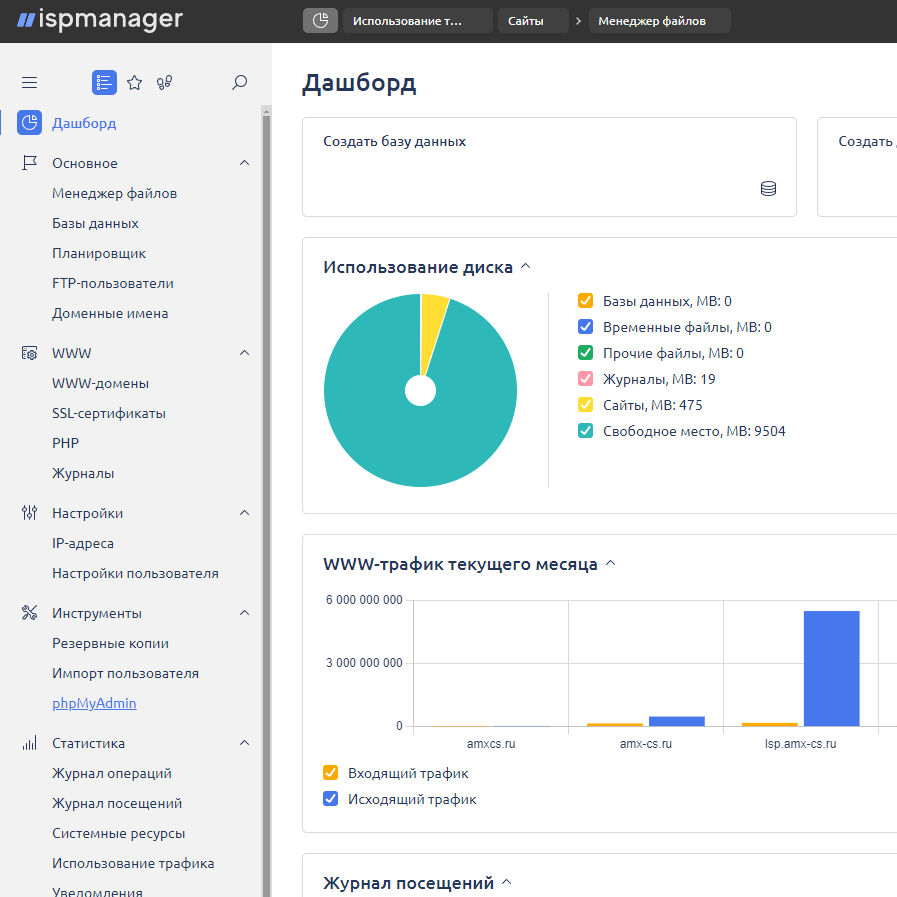The height and width of the screenshot is (897, 897).
Task: Open Использование трафика in the sidebar
Action: pos(133,863)
